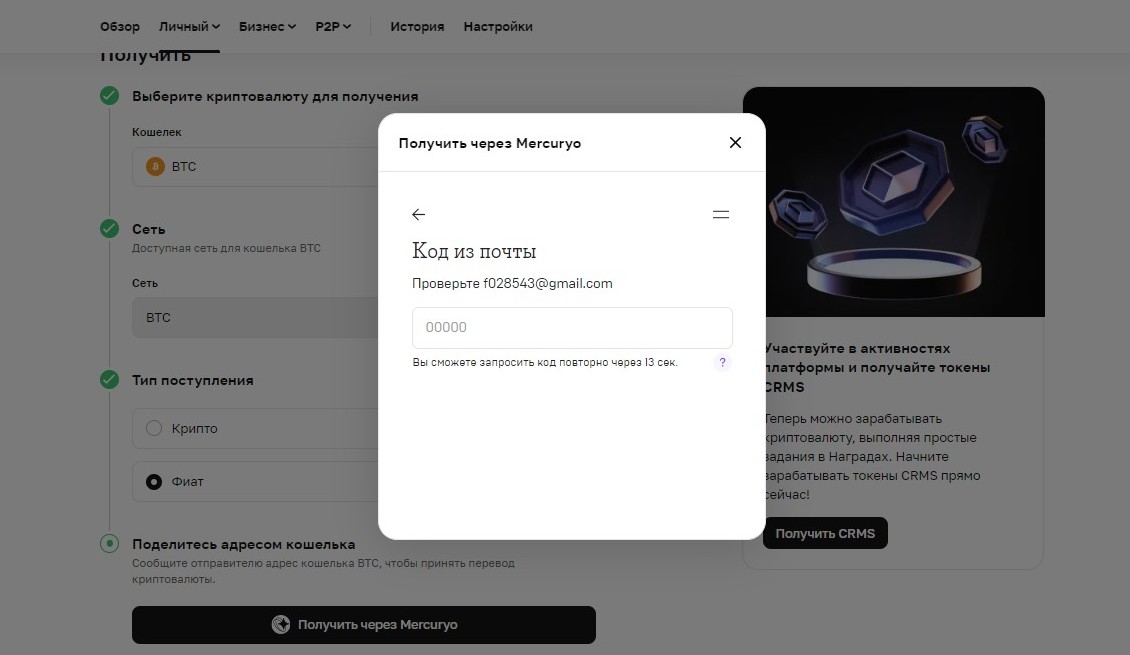
Task: Click the Получить CRMS button
Action: click(x=825, y=533)
